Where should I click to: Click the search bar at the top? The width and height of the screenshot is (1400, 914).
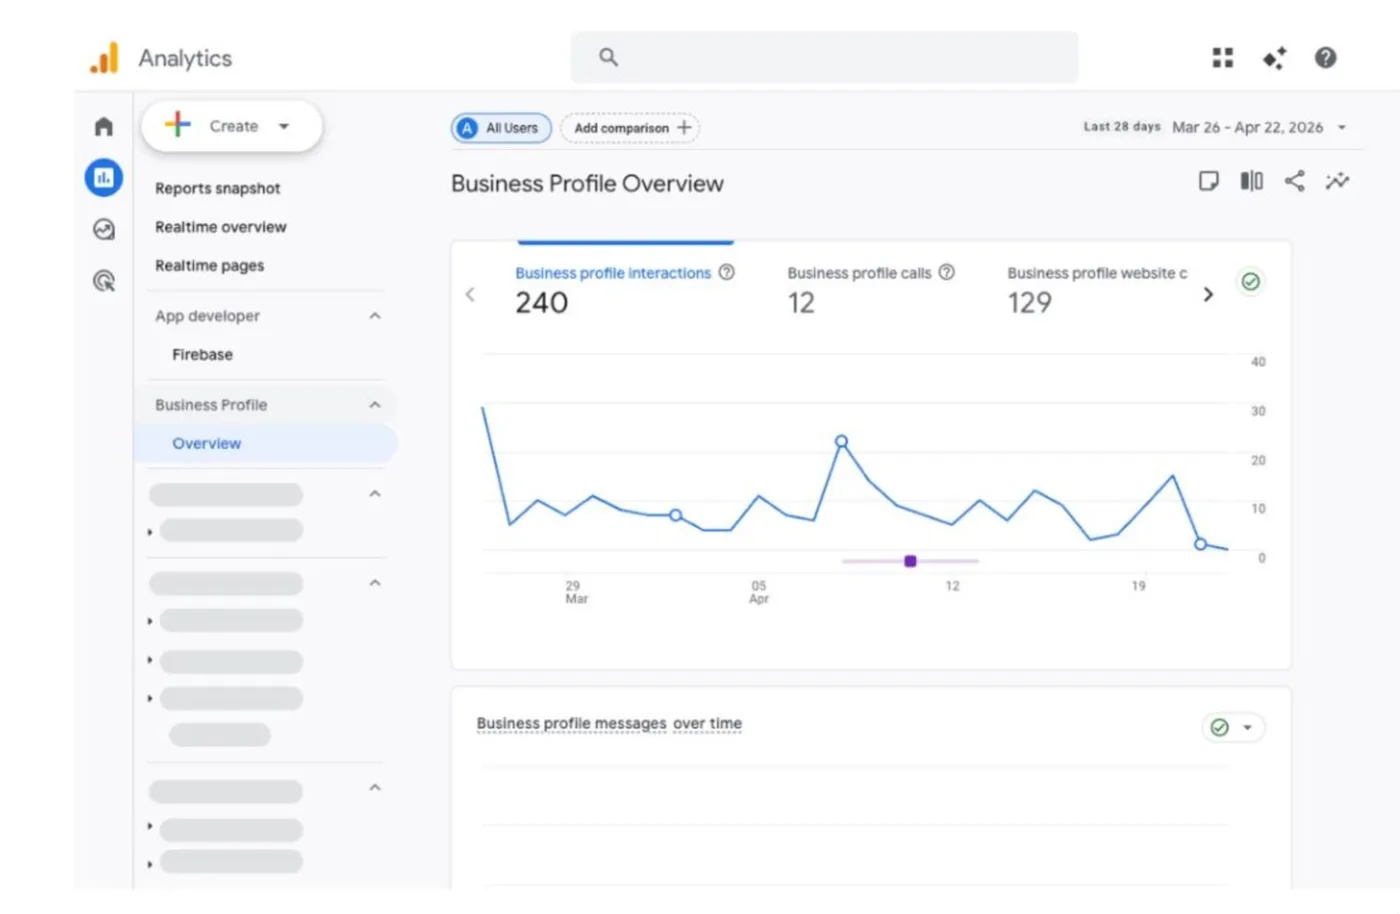824,57
